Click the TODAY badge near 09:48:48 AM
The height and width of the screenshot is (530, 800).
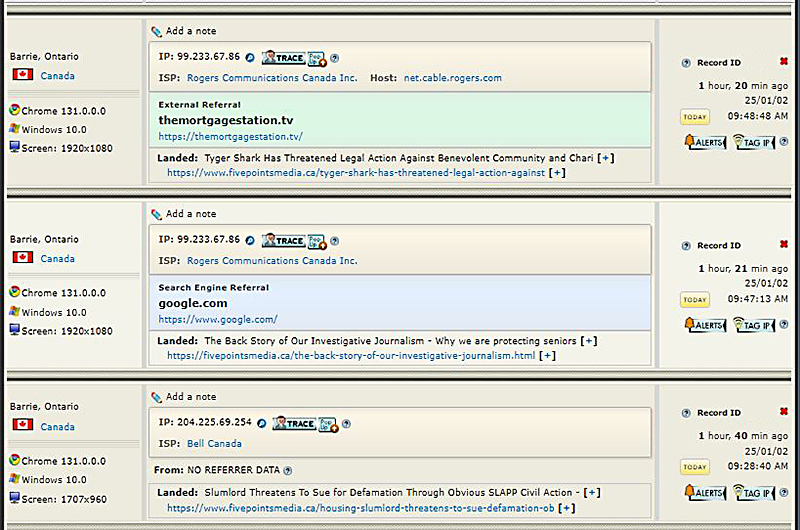pos(695,117)
